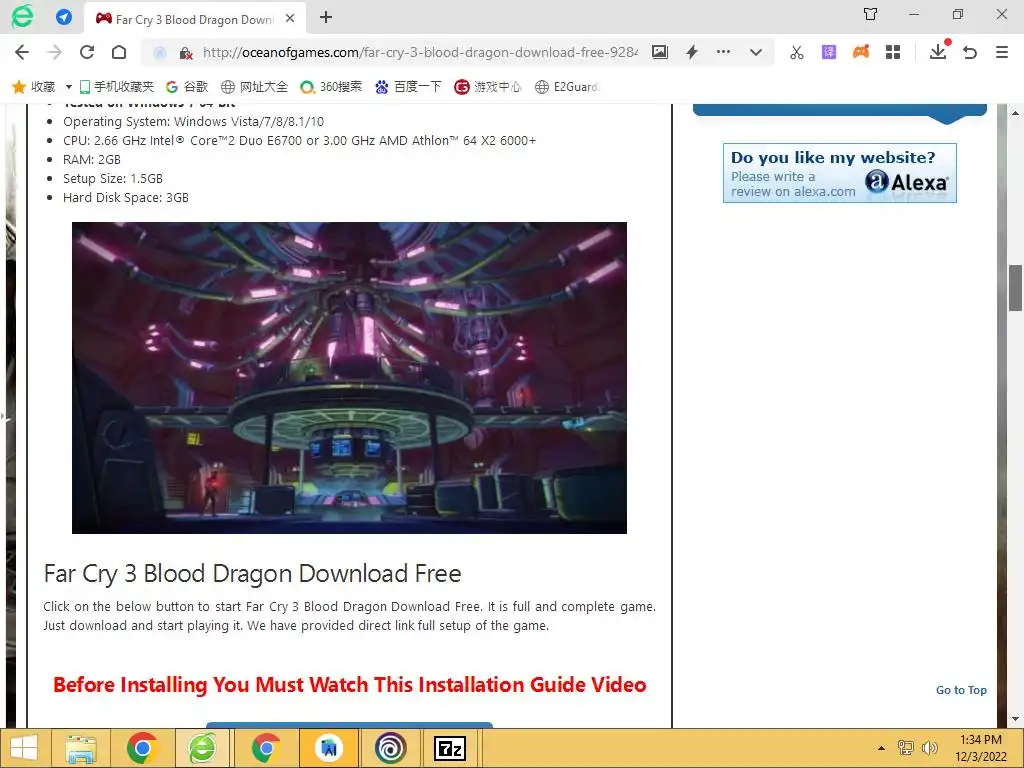1024x768 pixels.
Task: Click the 'Hard Disk Space: 3GB' text
Action: [x=125, y=197]
